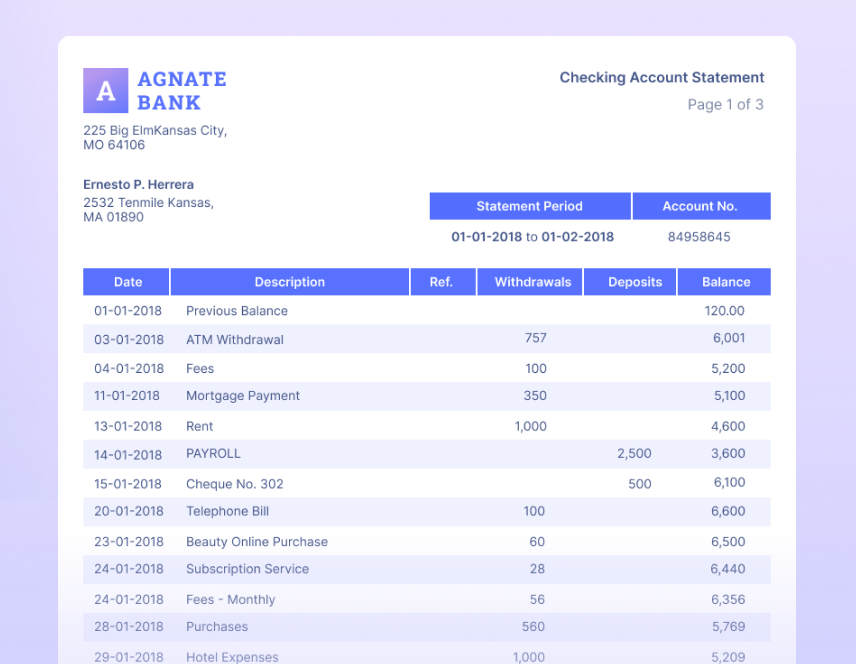Select the Description column header
Screen dimensions: 856x664
[289, 282]
